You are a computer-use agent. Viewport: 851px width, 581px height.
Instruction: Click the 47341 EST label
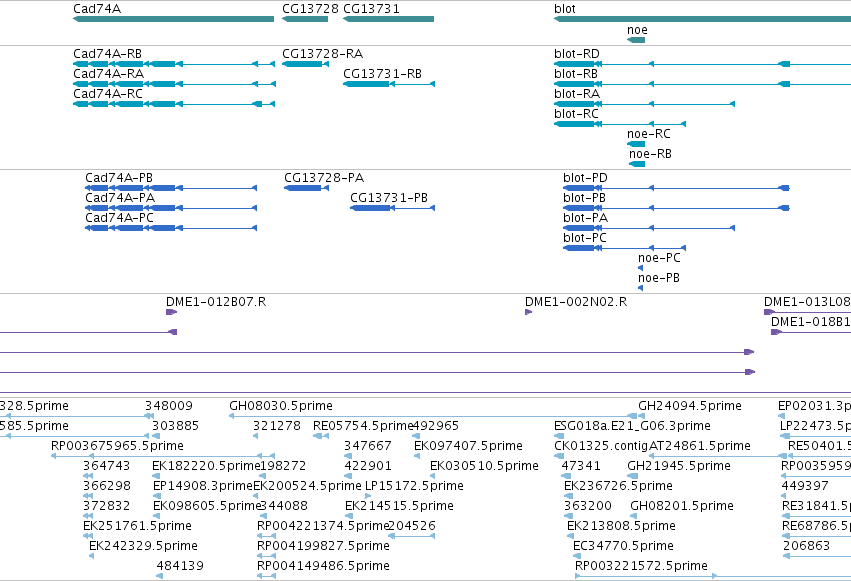[581, 466]
